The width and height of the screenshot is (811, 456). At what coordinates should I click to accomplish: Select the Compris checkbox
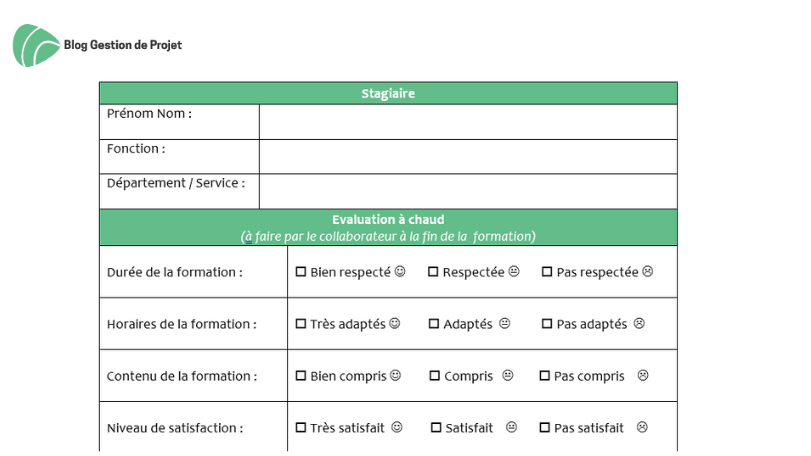pos(434,375)
